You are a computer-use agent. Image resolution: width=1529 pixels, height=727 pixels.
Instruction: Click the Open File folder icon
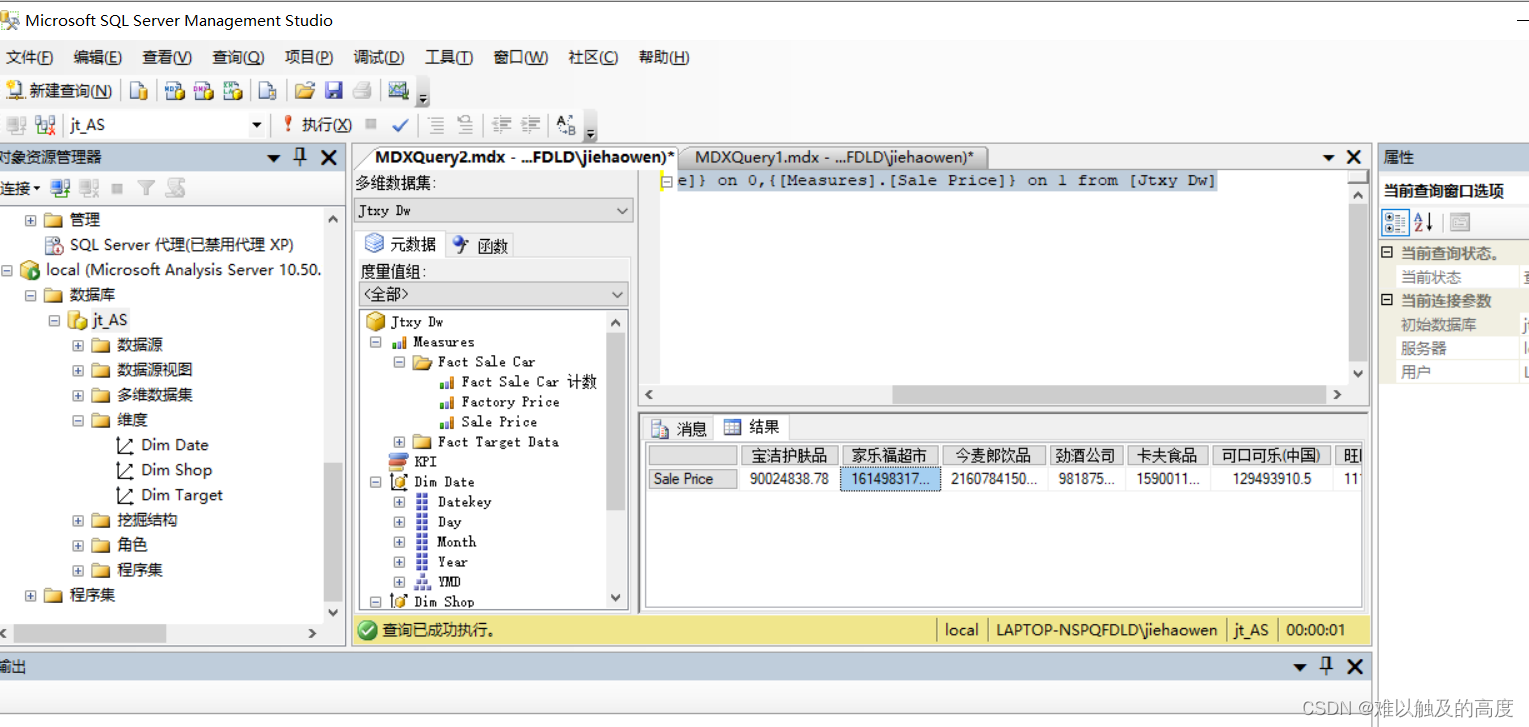click(x=305, y=91)
